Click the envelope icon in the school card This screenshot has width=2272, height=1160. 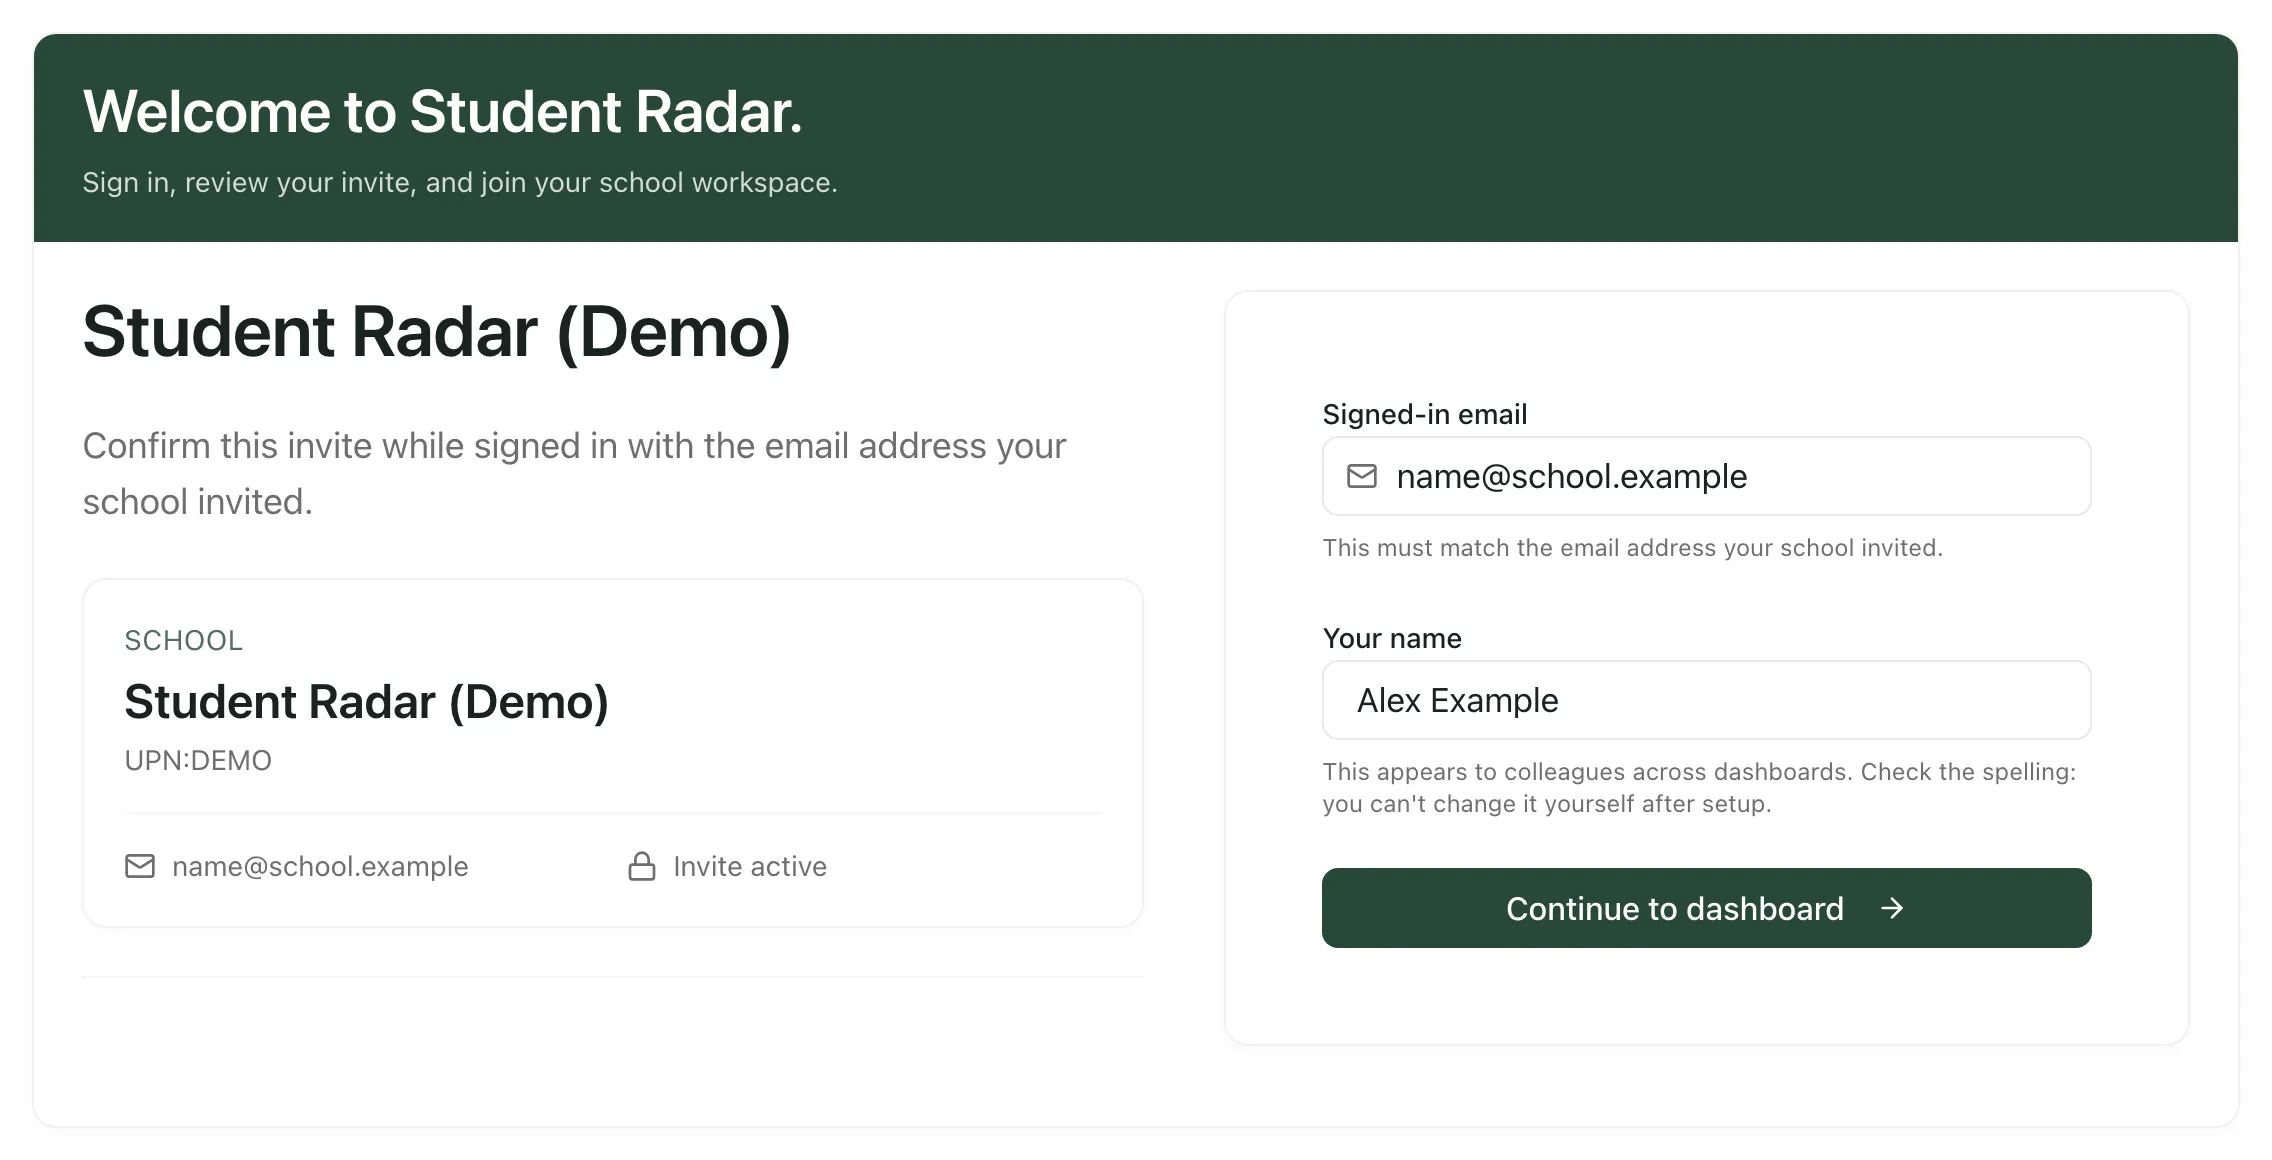pos(140,866)
